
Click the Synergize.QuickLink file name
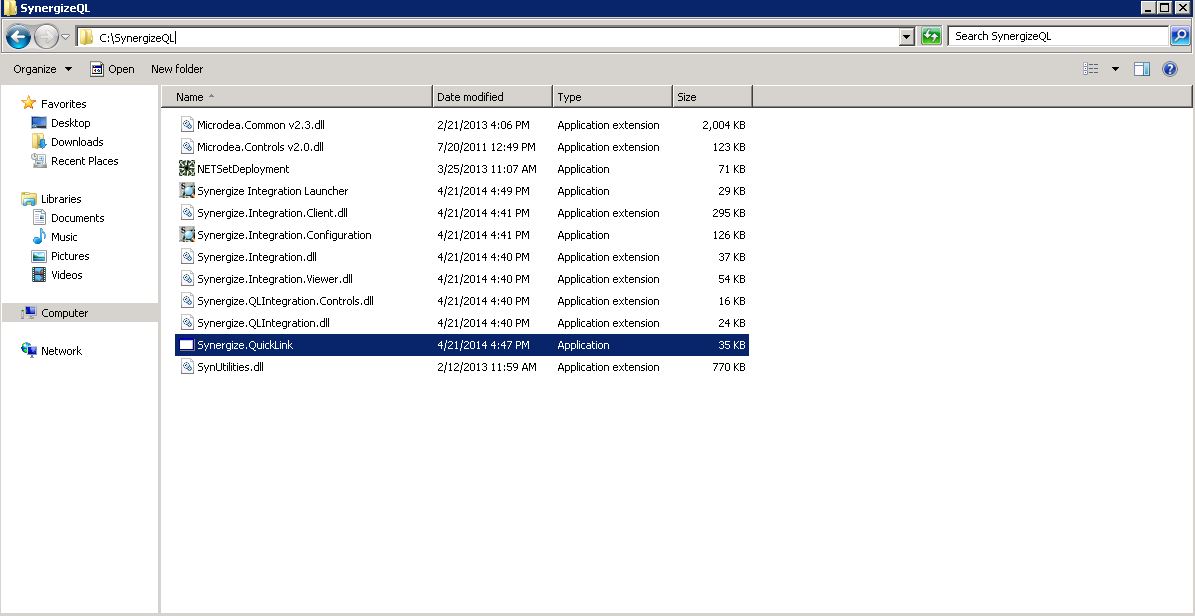point(245,345)
